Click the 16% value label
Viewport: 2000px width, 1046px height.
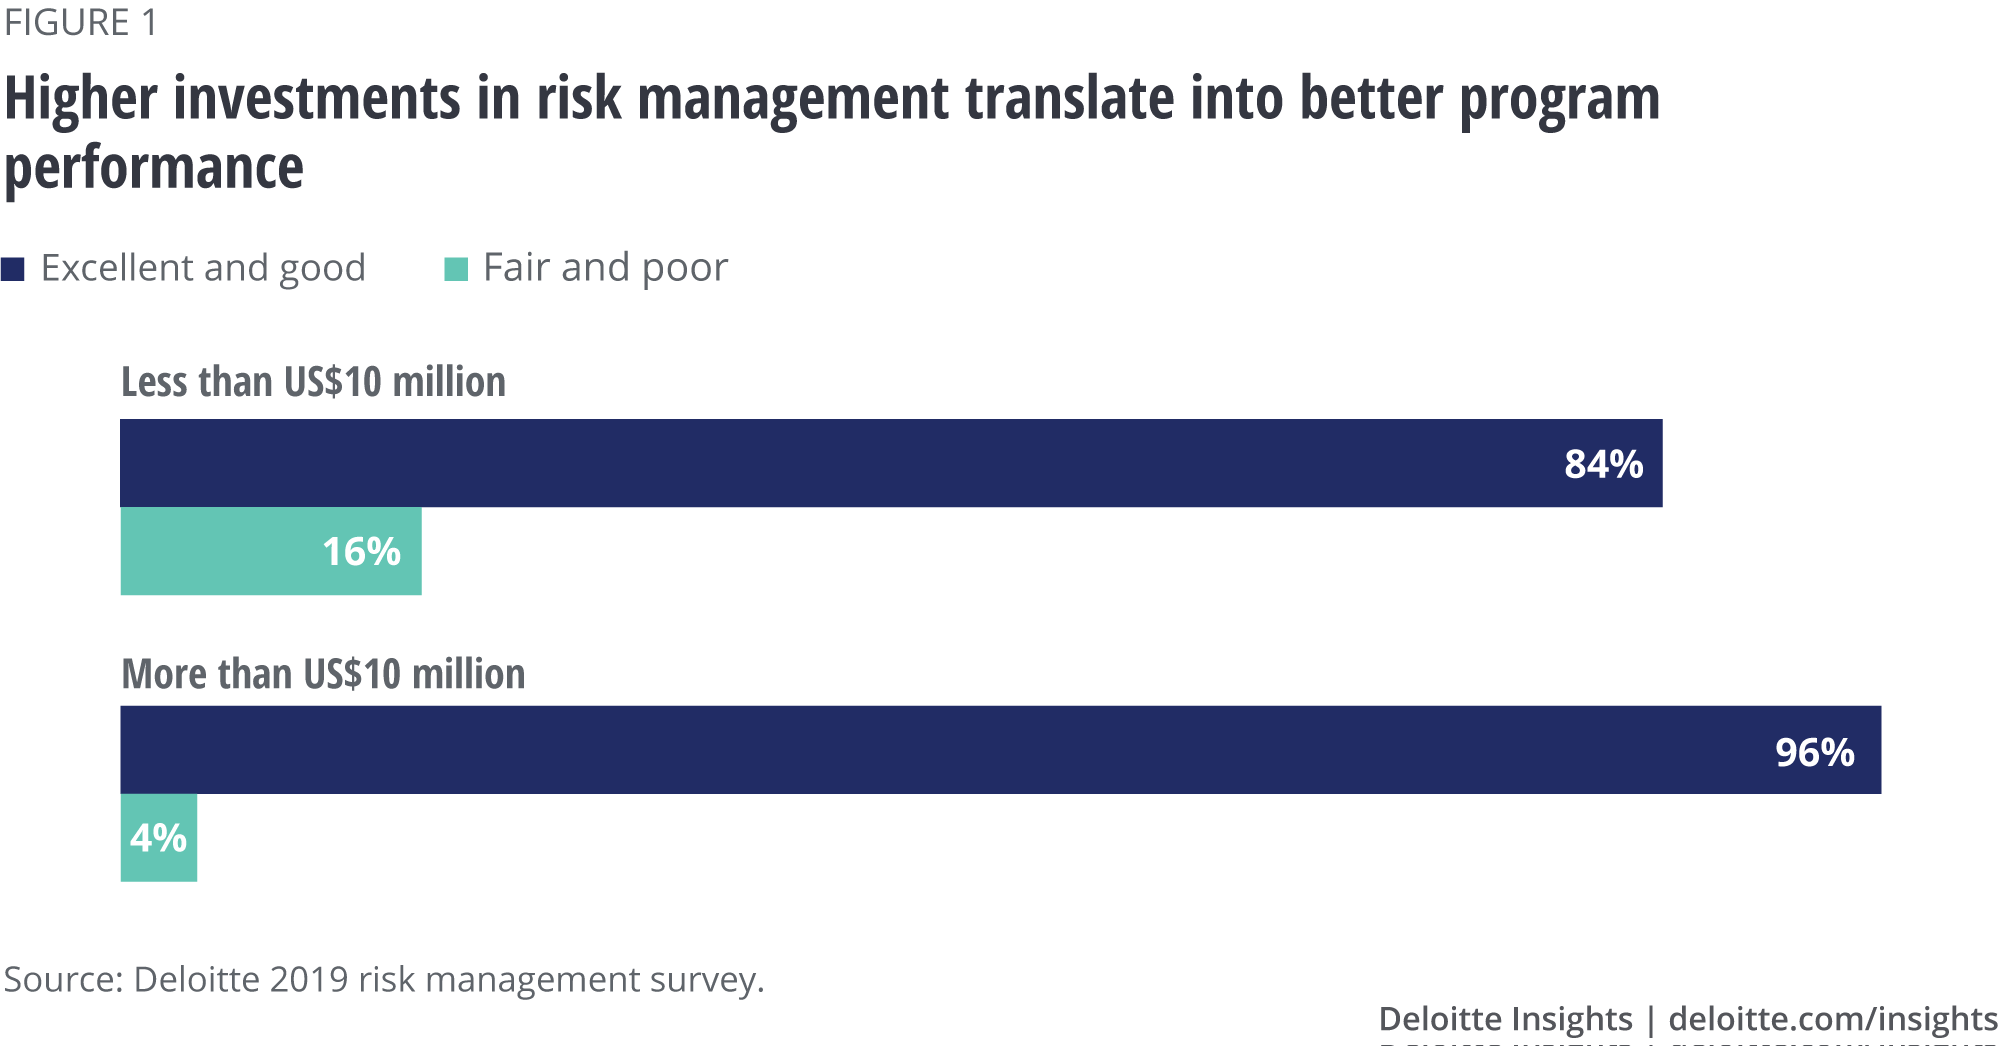[x=361, y=551]
